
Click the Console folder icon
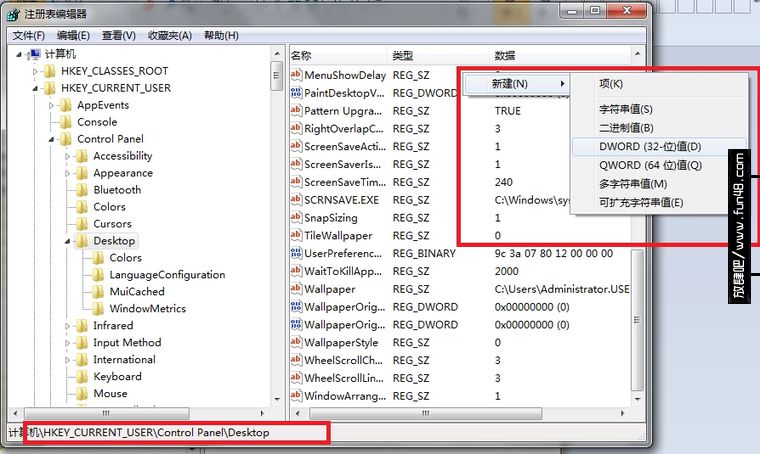click(66, 123)
